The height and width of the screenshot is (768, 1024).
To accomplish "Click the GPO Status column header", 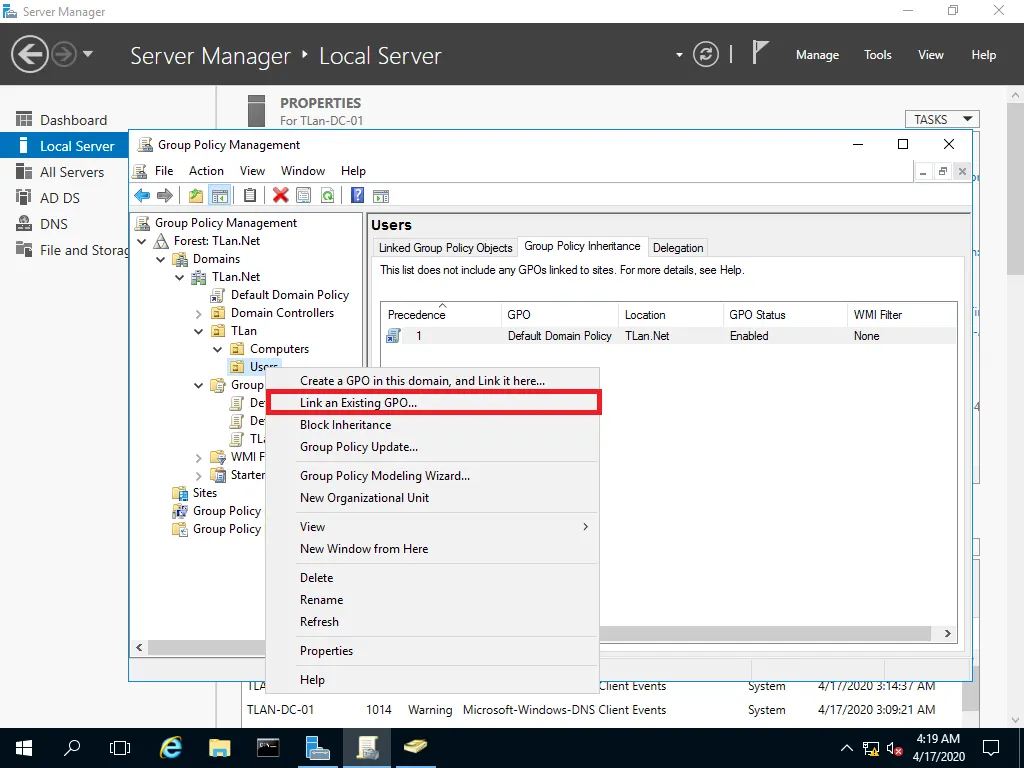I will [x=757, y=315].
